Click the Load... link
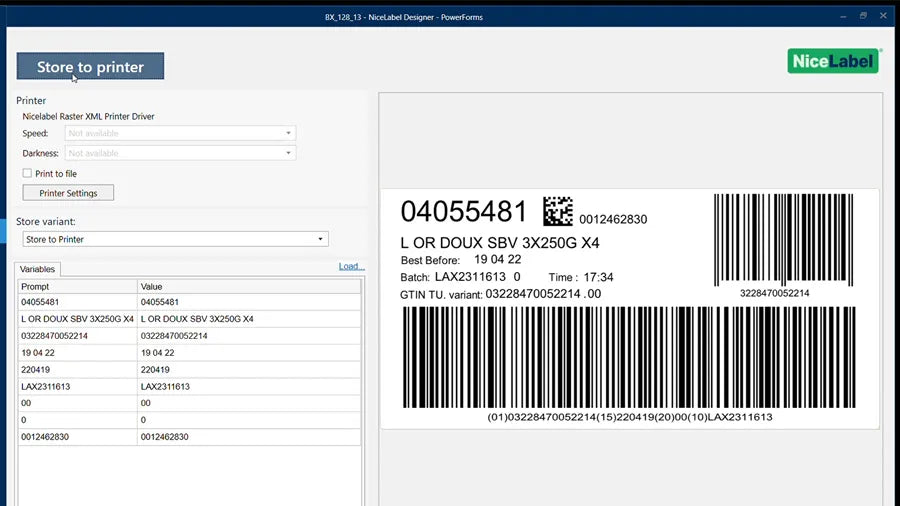900x506 pixels. 351,266
